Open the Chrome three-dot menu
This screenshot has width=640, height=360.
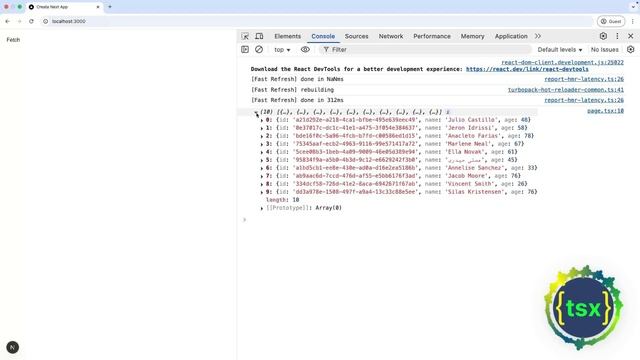[x=633, y=21]
